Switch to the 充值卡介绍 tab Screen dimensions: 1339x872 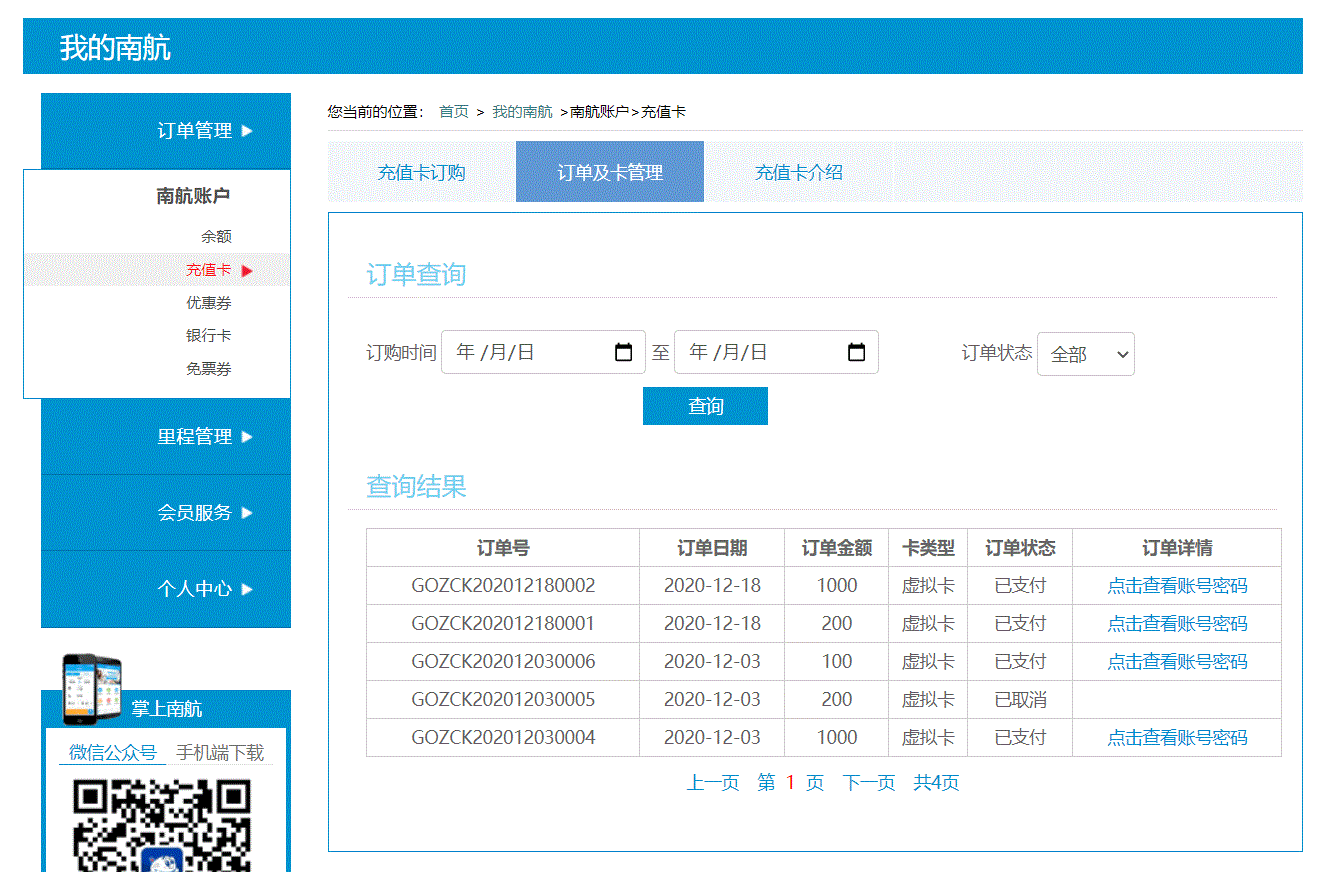[x=798, y=172]
